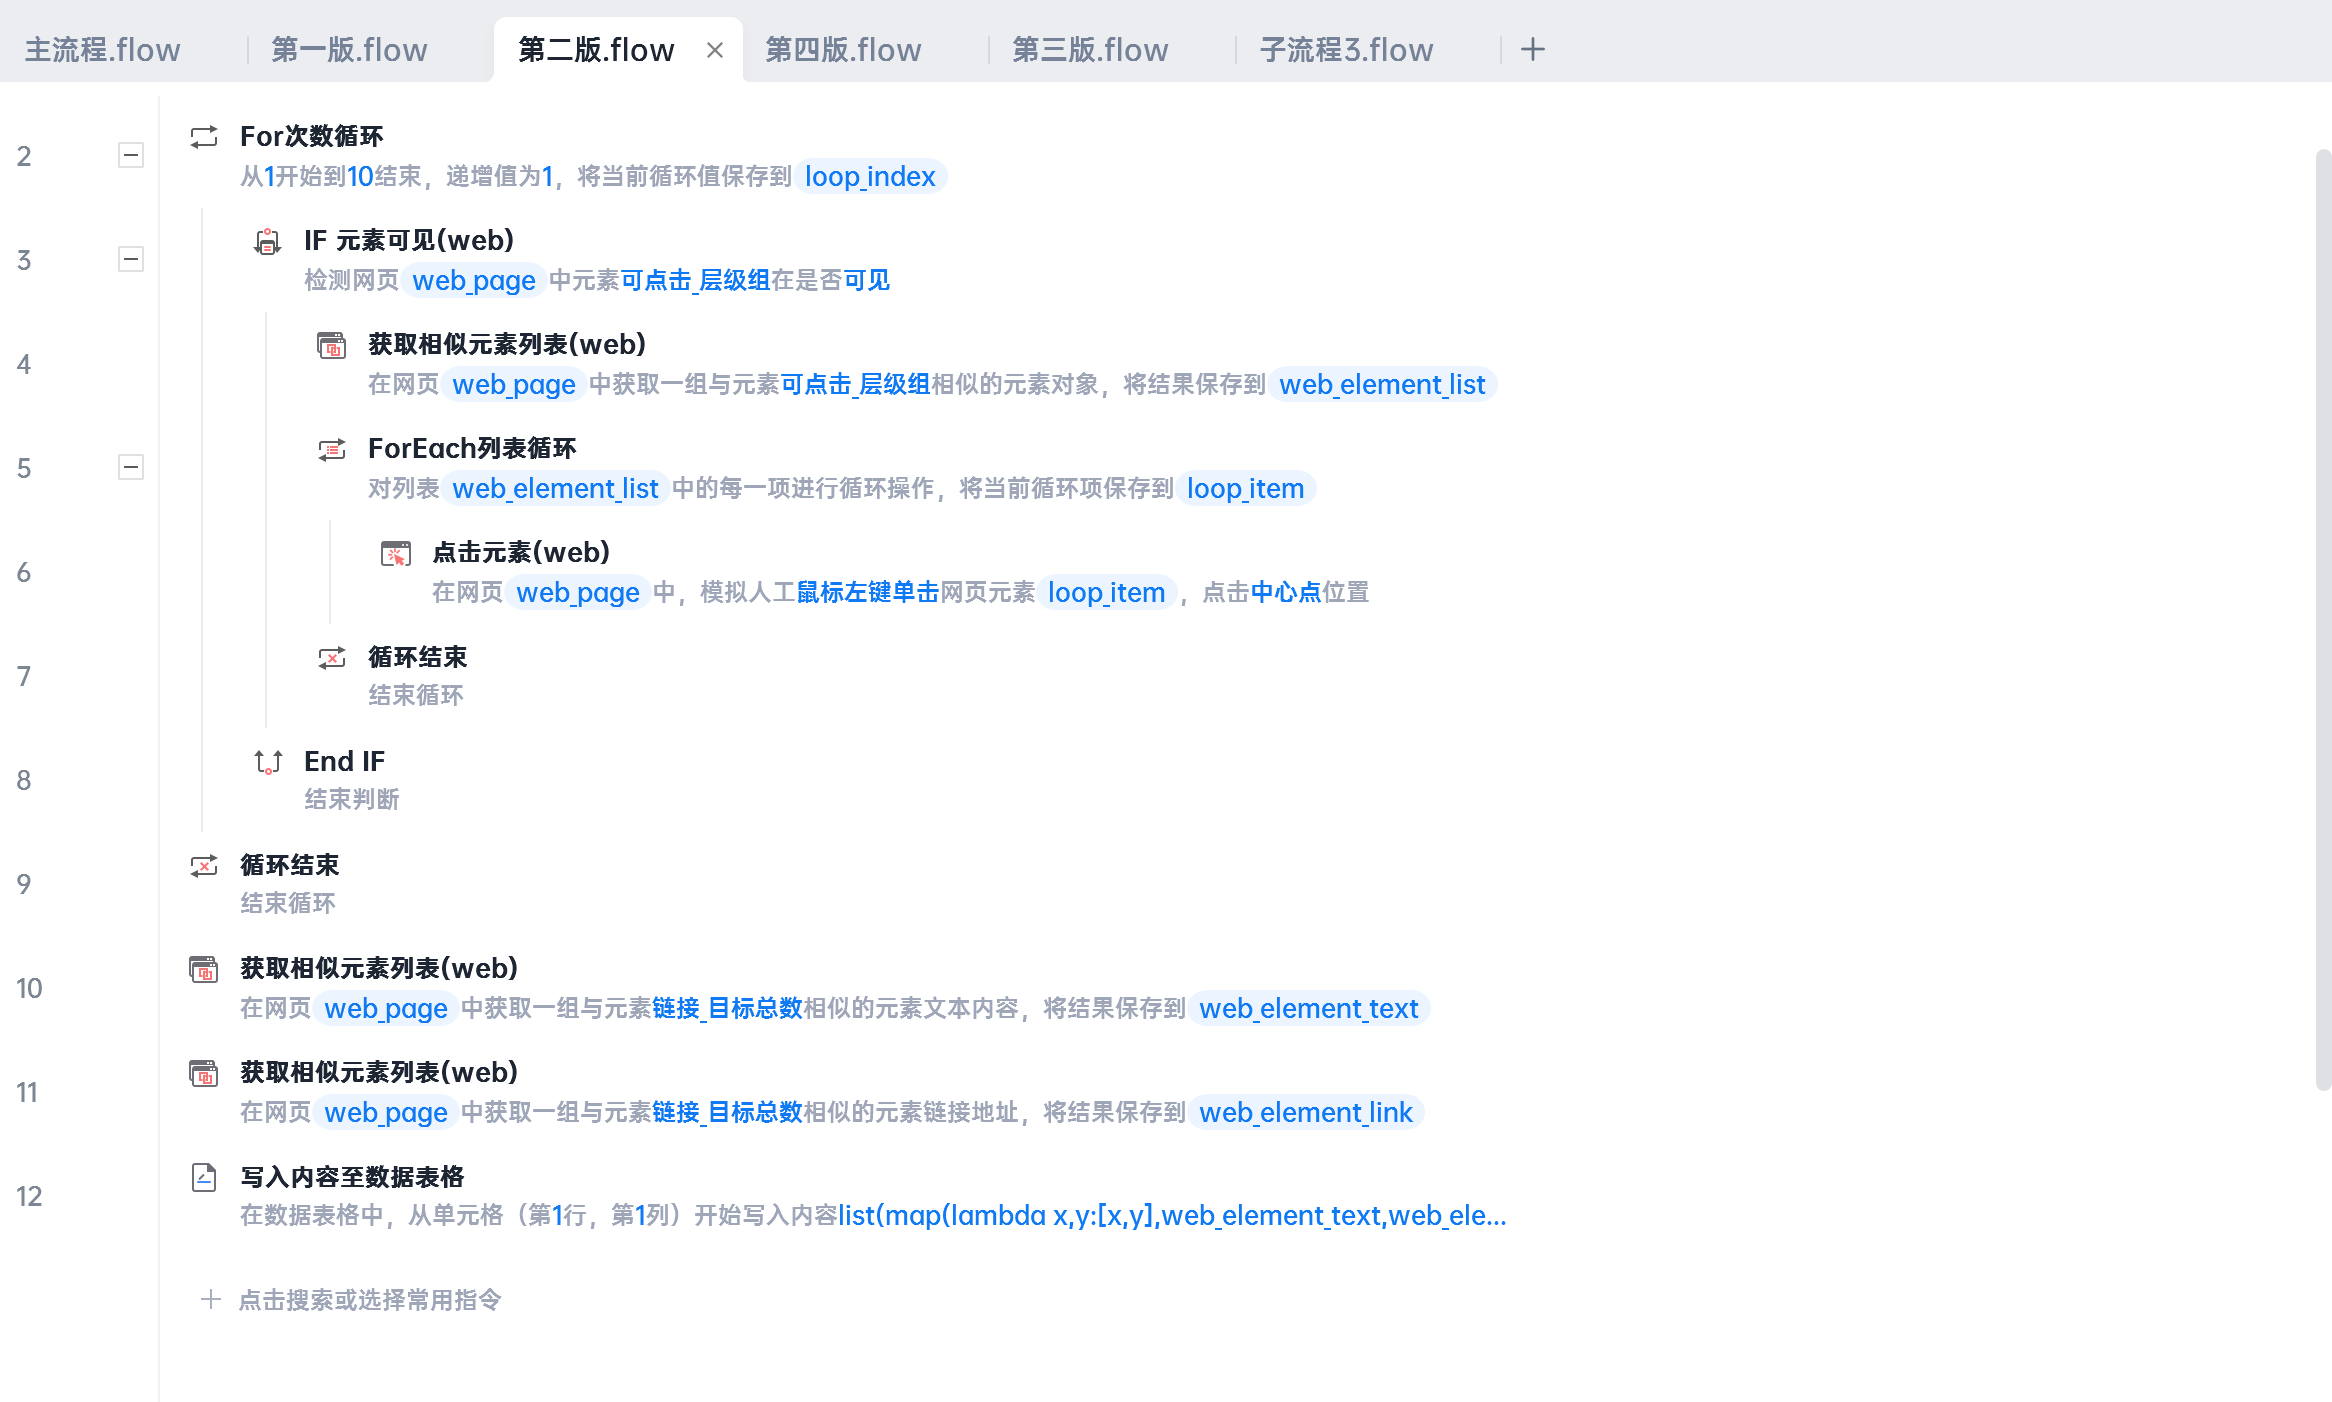The width and height of the screenshot is (2332, 1402).
Task: Add a new flow tab with plus button
Action: [1532, 49]
